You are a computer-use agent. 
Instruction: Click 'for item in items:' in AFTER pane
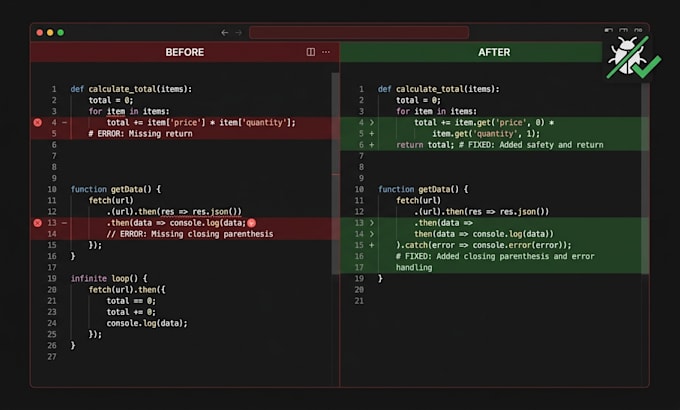click(x=436, y=112)
